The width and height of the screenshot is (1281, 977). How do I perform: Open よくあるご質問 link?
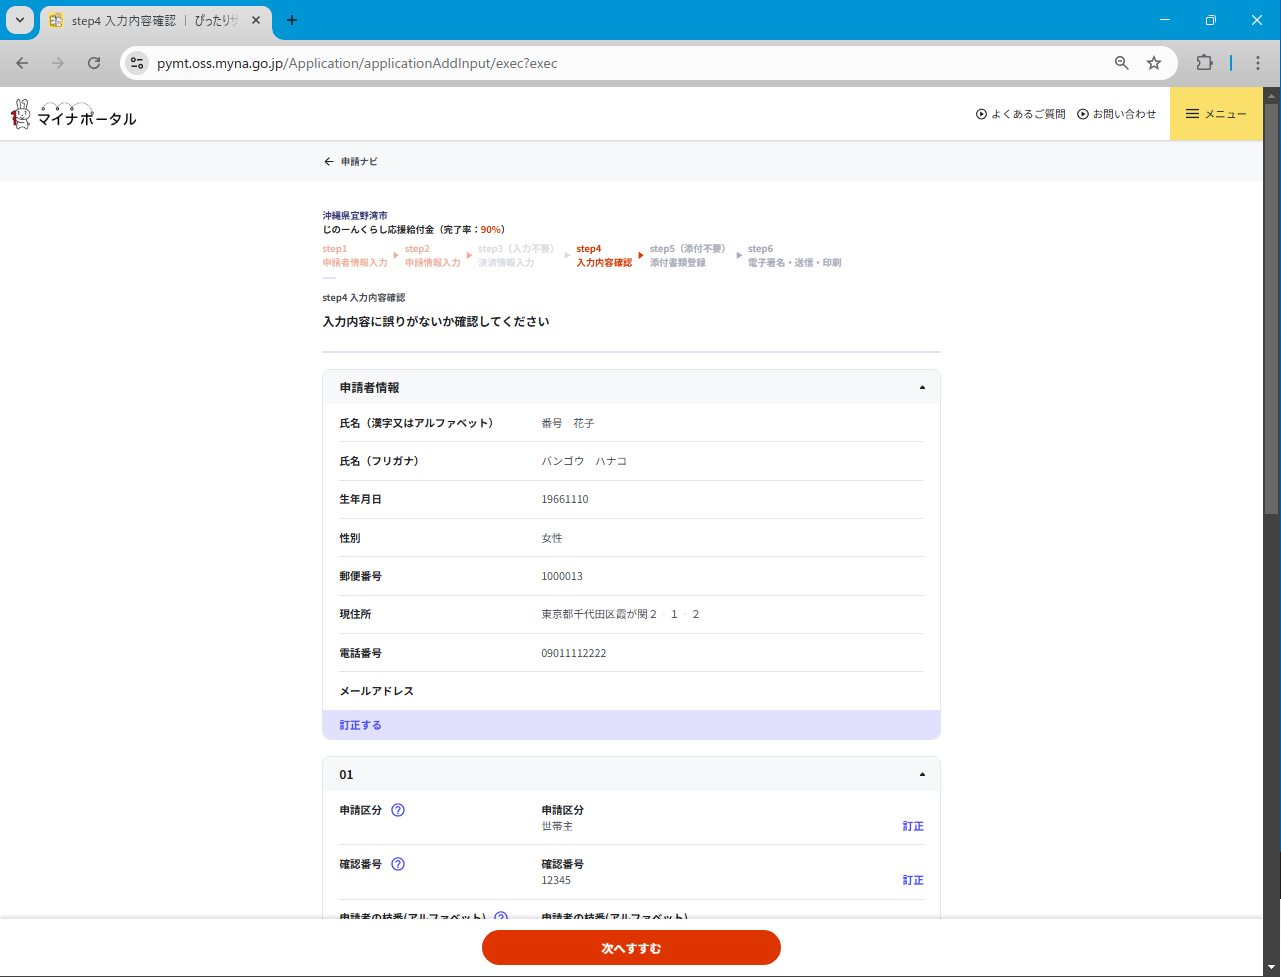[x=1021, y=114]
